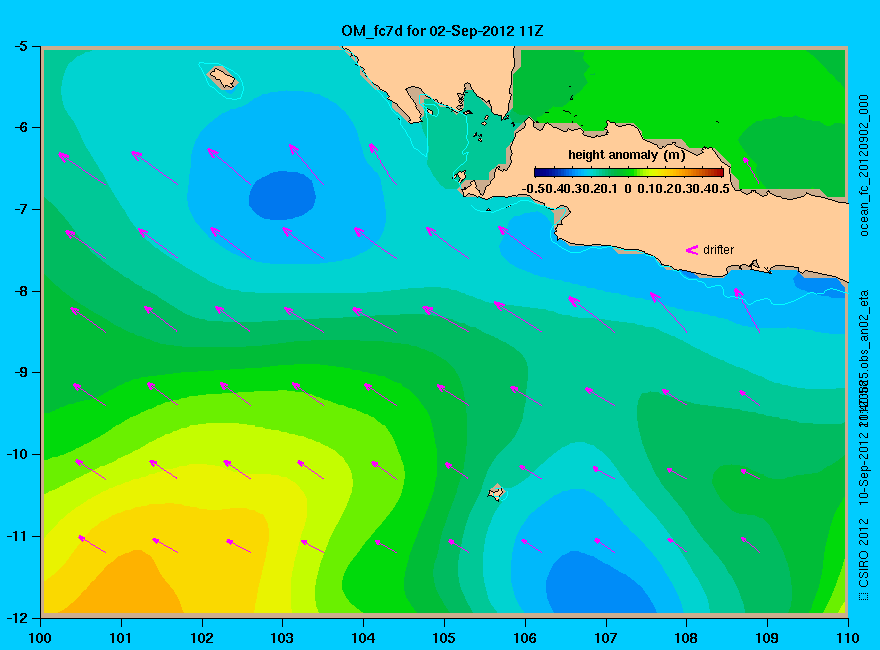
Task: Click the dark blue eddy core near 103E, 7S
Action: (x=282, y=195)
